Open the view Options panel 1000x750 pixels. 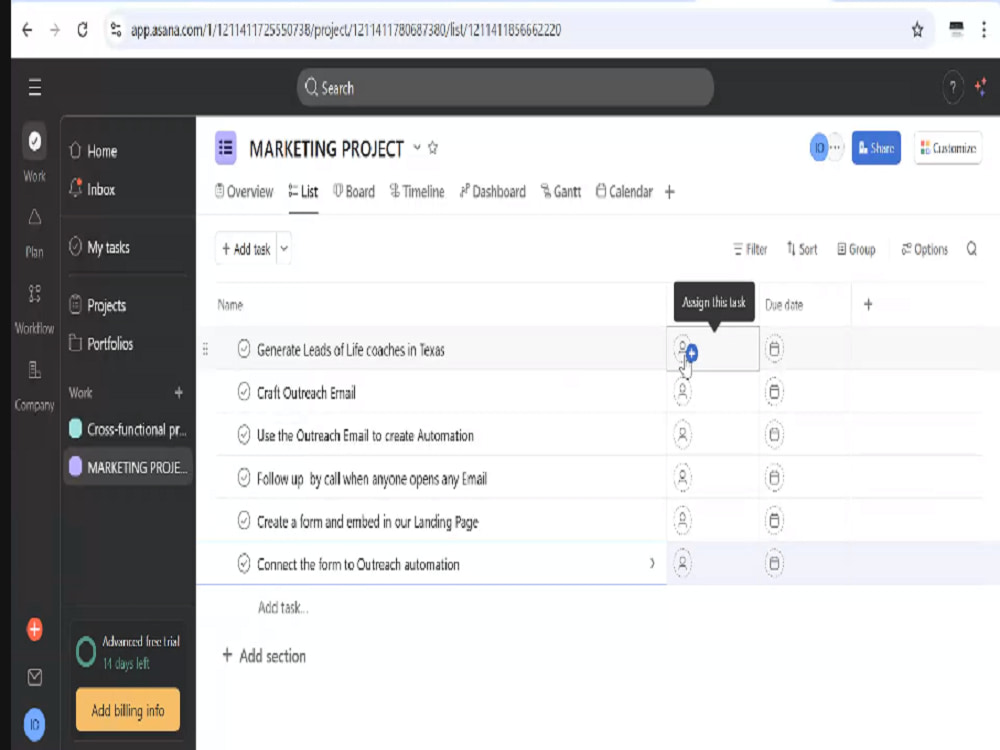point(925,249)
